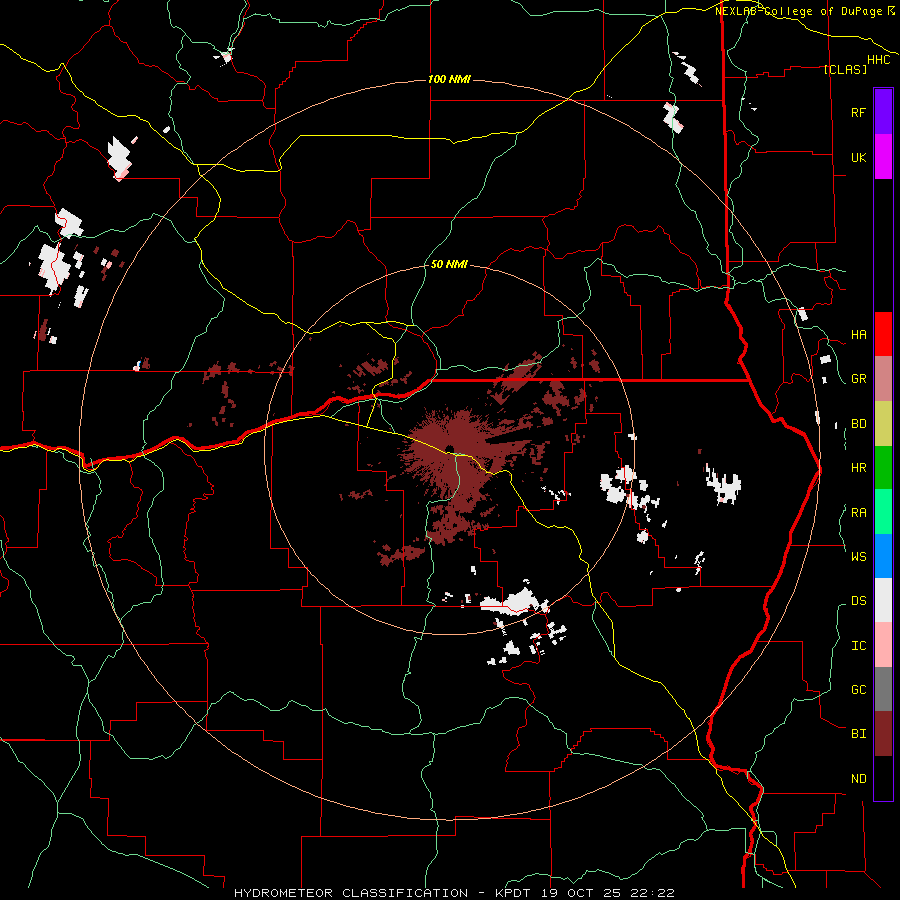The height and width of the screenshot is (900, 900).
Task: Click the HHC product code label
Action: click(x=879, y=60)
